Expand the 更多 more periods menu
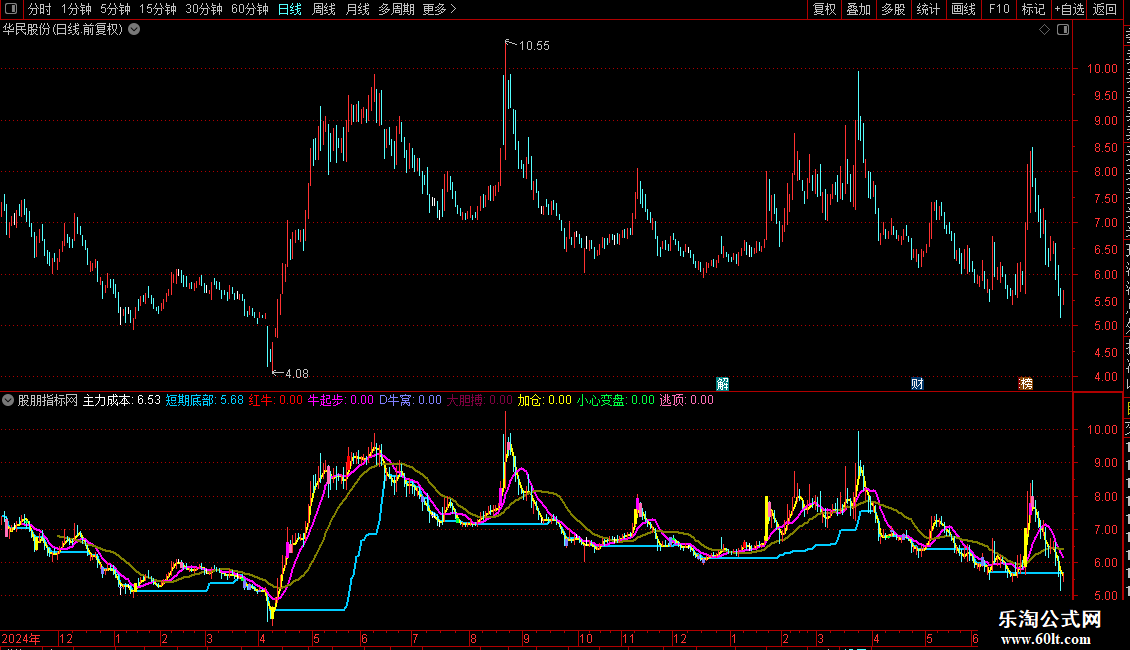 pos(439,9)
